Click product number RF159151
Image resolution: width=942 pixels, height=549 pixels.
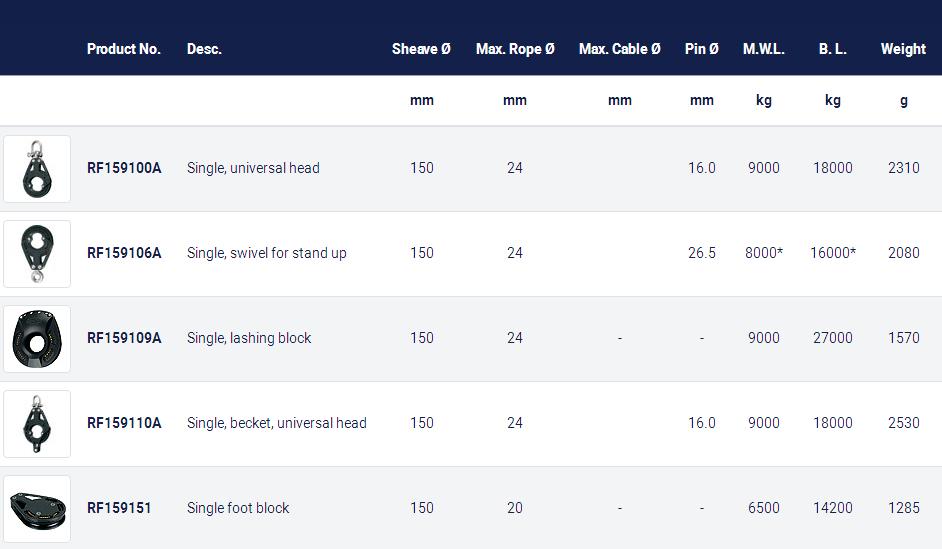click(x=119, y=508)
